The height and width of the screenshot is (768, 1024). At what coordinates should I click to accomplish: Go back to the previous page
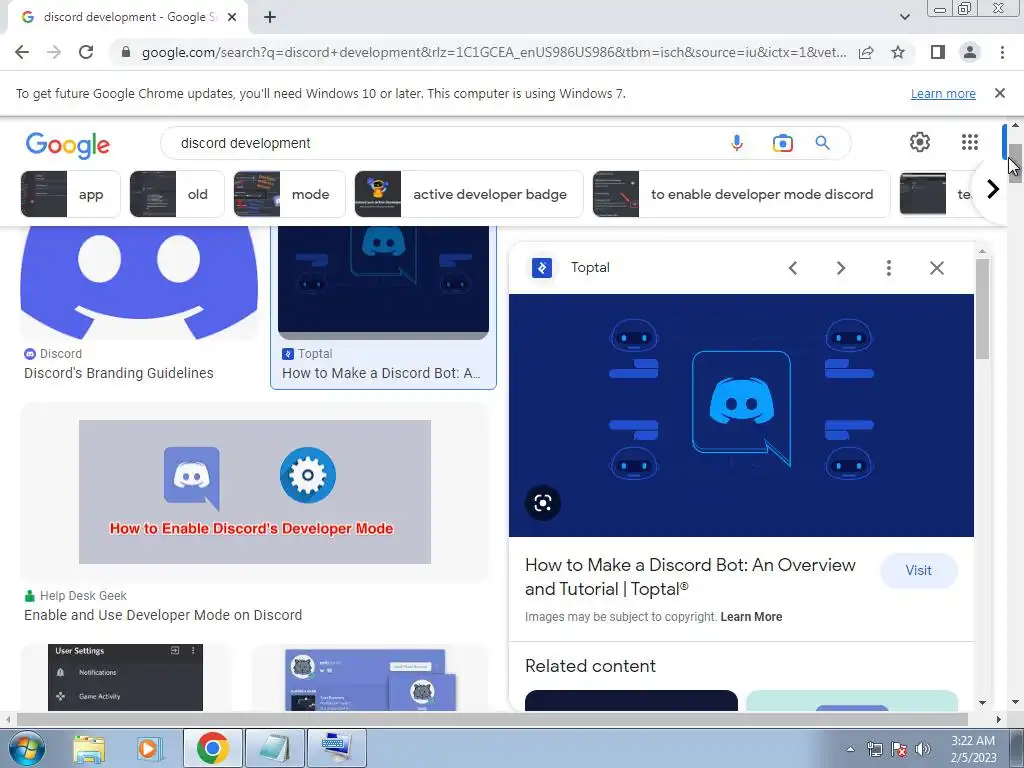point(22,52)
